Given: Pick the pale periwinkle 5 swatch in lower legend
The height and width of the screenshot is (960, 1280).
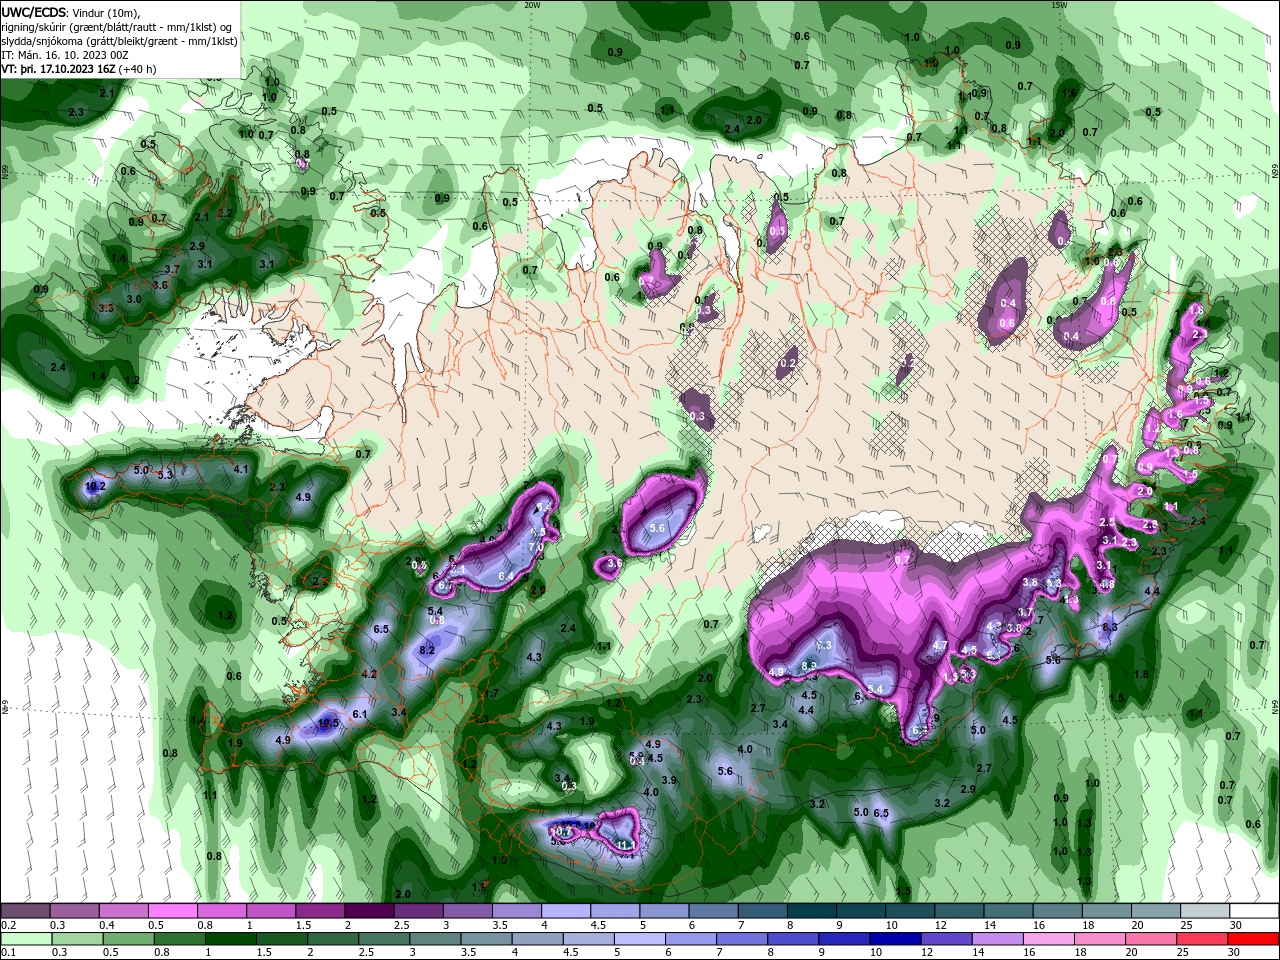Looking at the screenshot, I should (642, 938).
